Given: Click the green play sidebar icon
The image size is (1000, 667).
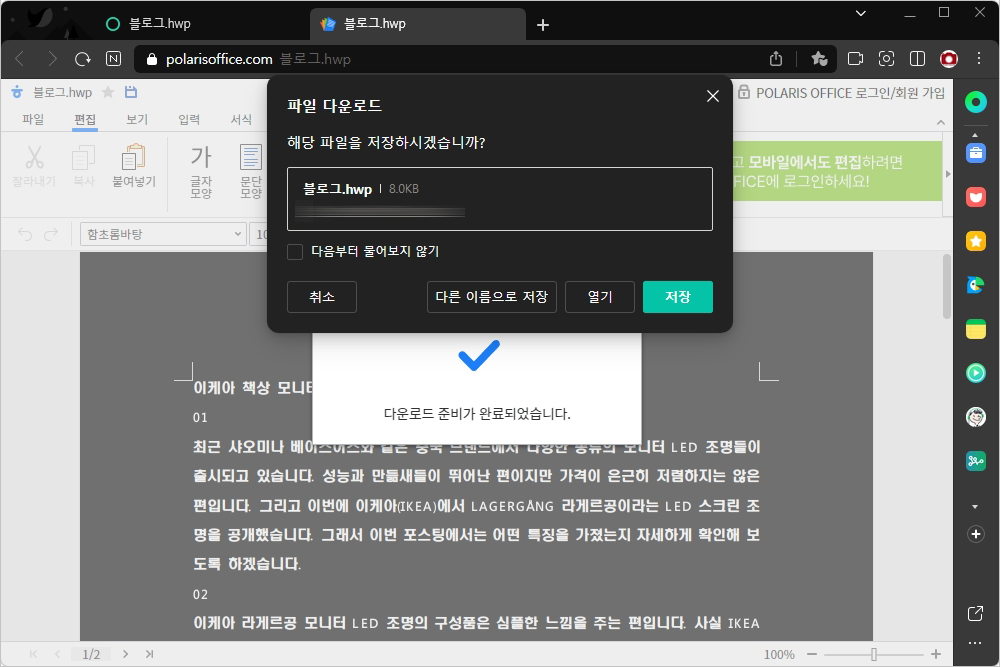Looking at the screenshot, I should [x=976, y=372].
